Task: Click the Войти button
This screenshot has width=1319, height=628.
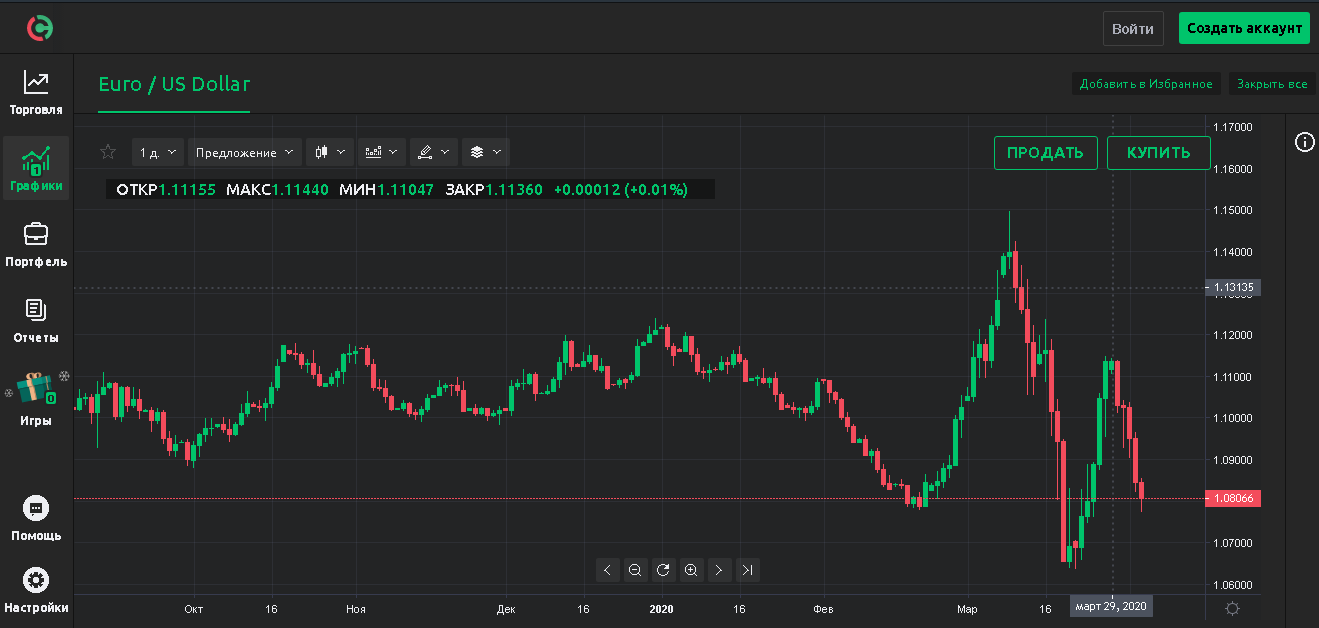Action: (x=1133, y=28)
